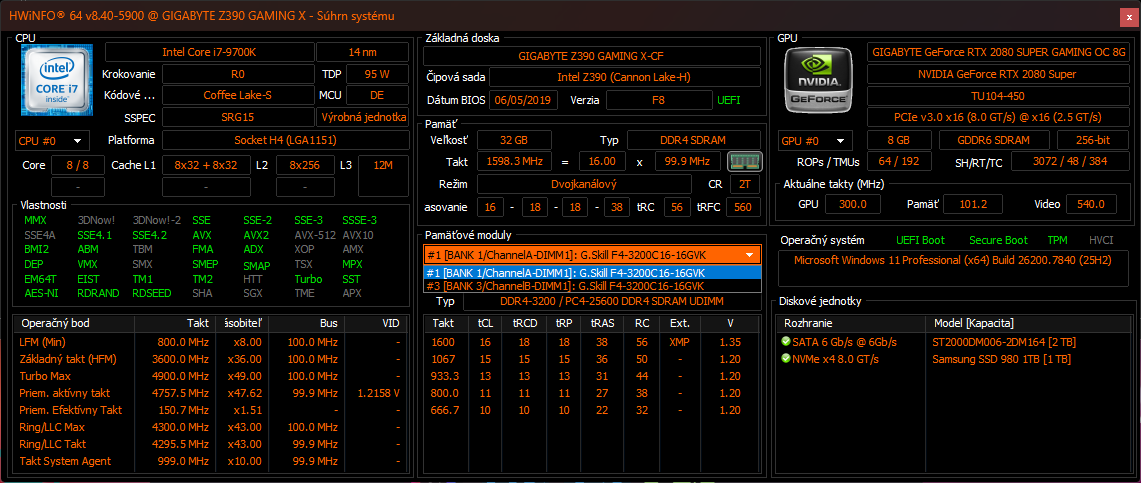1141x483 pixels.
Task: Click the 2T command rate field
Action: pyautogui.click(x=745, y=184)
